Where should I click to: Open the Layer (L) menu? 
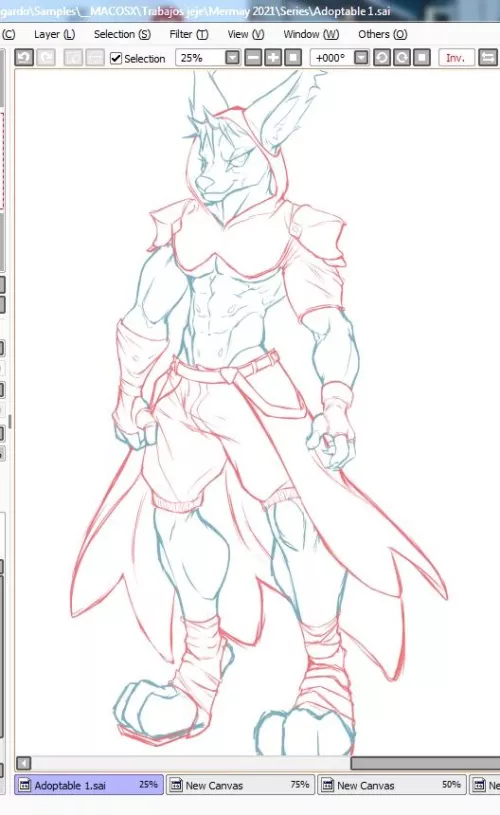pyautogui.click(x=55, y=34)
